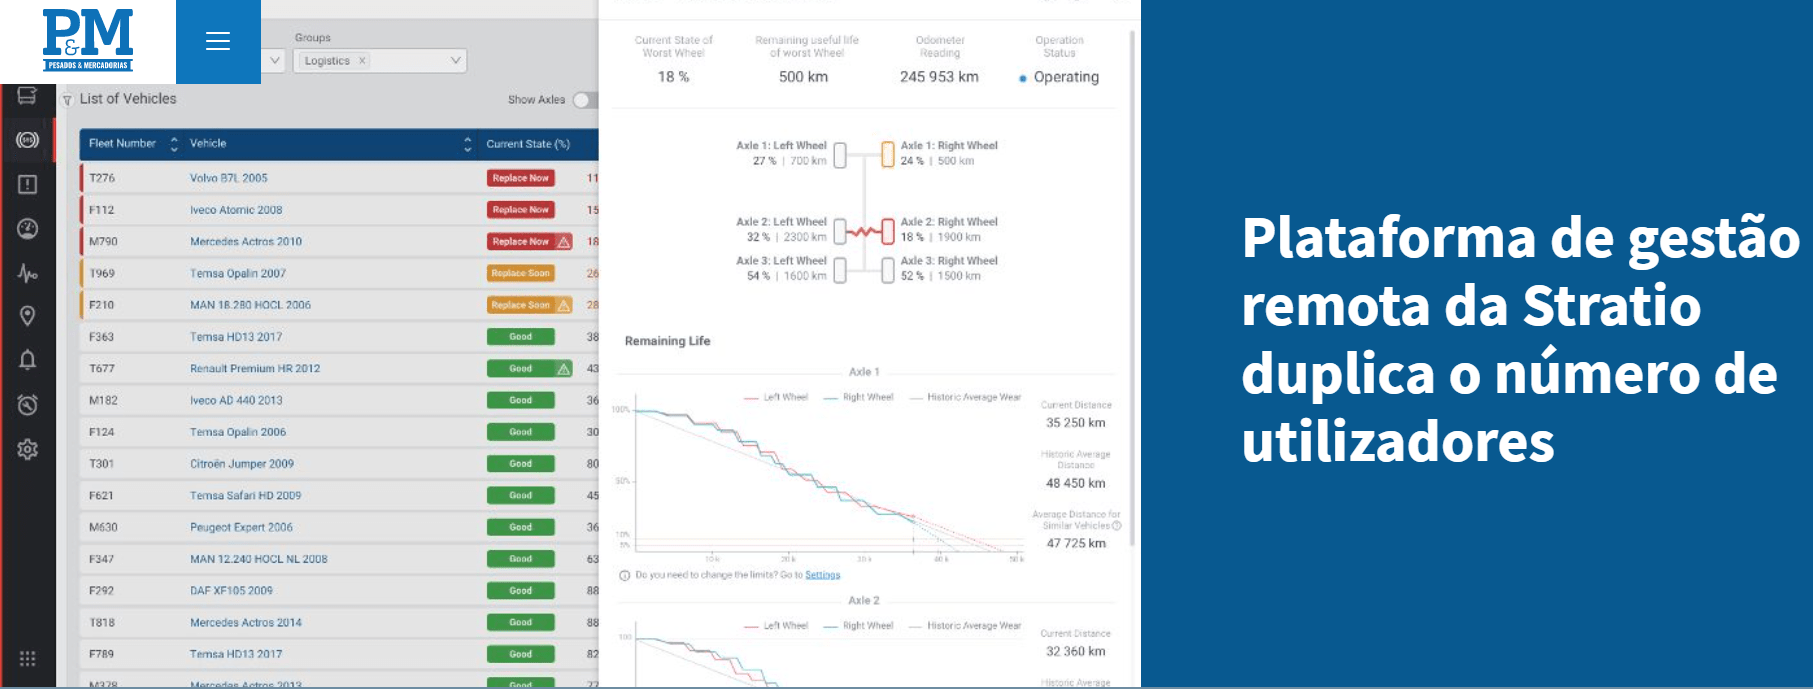Open the dropdown left of Groups
This screenshot has width=1813, height=689.
pyautogui.click(x=274, y=61)
